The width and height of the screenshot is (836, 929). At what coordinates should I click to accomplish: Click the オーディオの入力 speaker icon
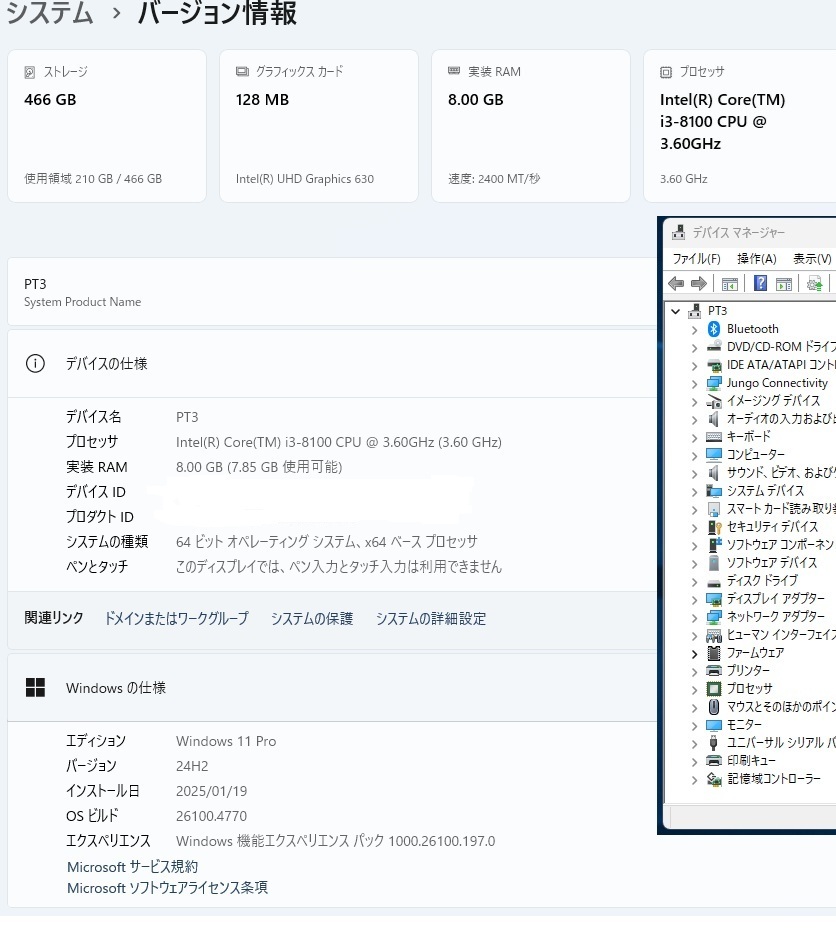click(x=714, y=419)
